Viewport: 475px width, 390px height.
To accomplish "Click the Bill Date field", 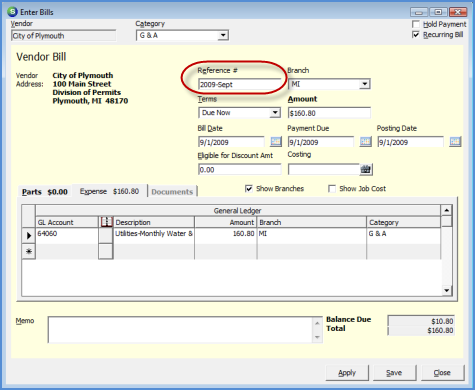I will click(231, 142).
